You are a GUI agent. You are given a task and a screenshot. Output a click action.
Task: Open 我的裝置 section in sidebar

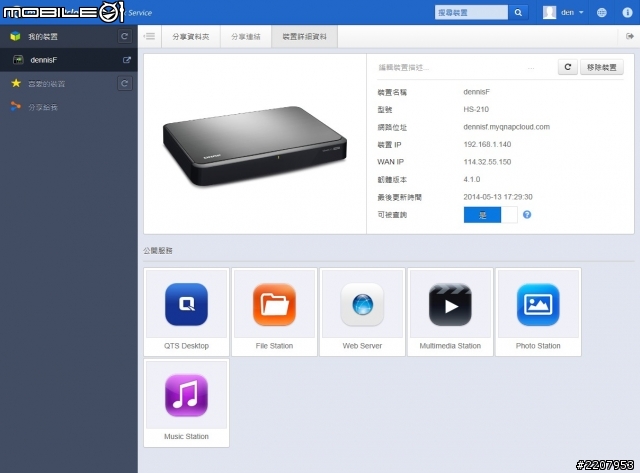tap(43, 37)
